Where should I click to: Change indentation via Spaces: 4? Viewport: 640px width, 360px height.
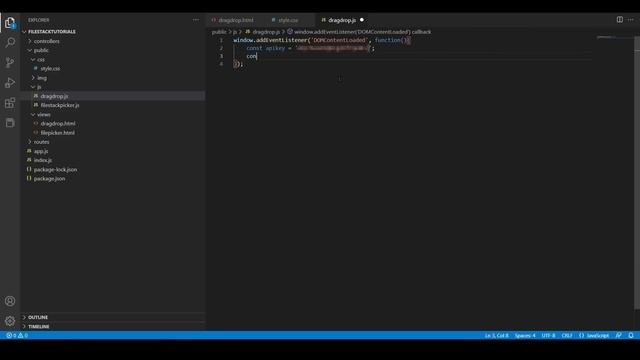(x=525, y=335)
